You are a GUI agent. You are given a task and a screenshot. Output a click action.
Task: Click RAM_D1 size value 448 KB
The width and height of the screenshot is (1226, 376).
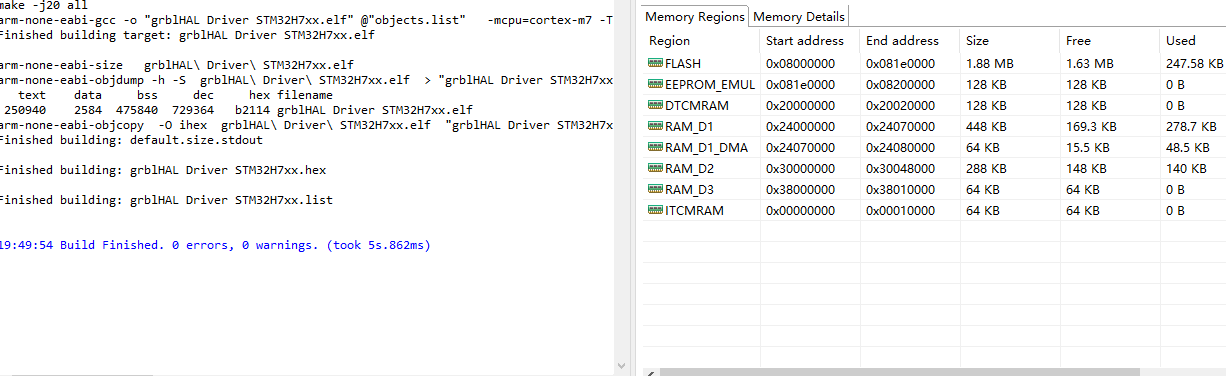coord(987,126)
